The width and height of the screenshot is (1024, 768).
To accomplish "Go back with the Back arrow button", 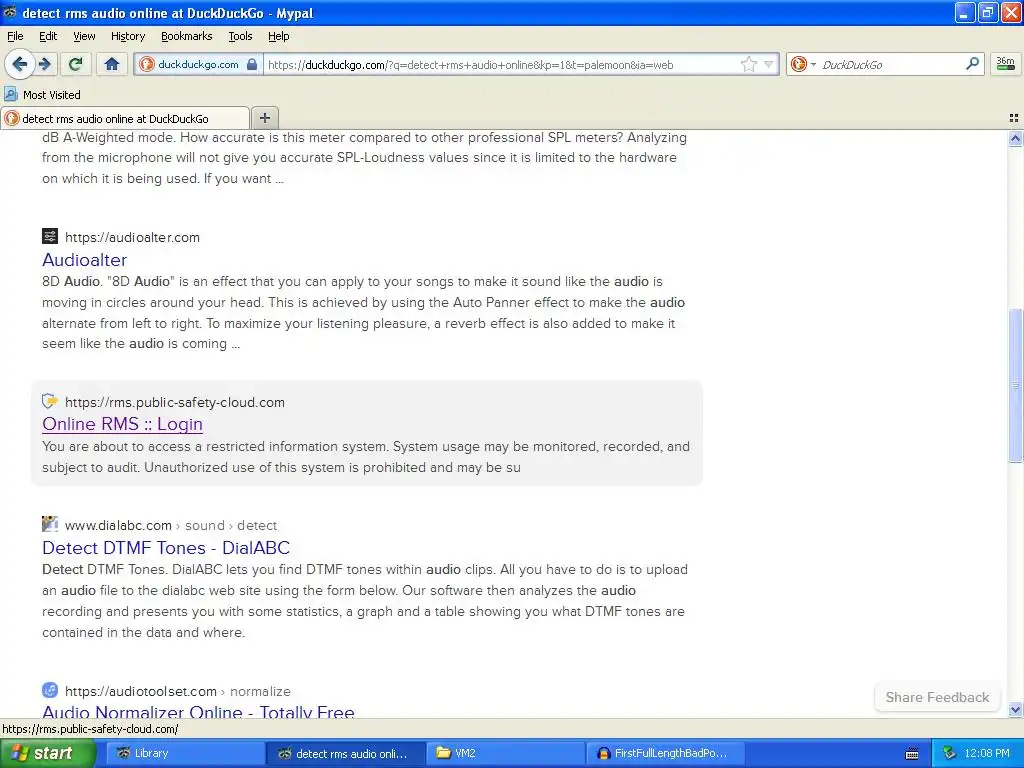I will [x=19, y=64].
